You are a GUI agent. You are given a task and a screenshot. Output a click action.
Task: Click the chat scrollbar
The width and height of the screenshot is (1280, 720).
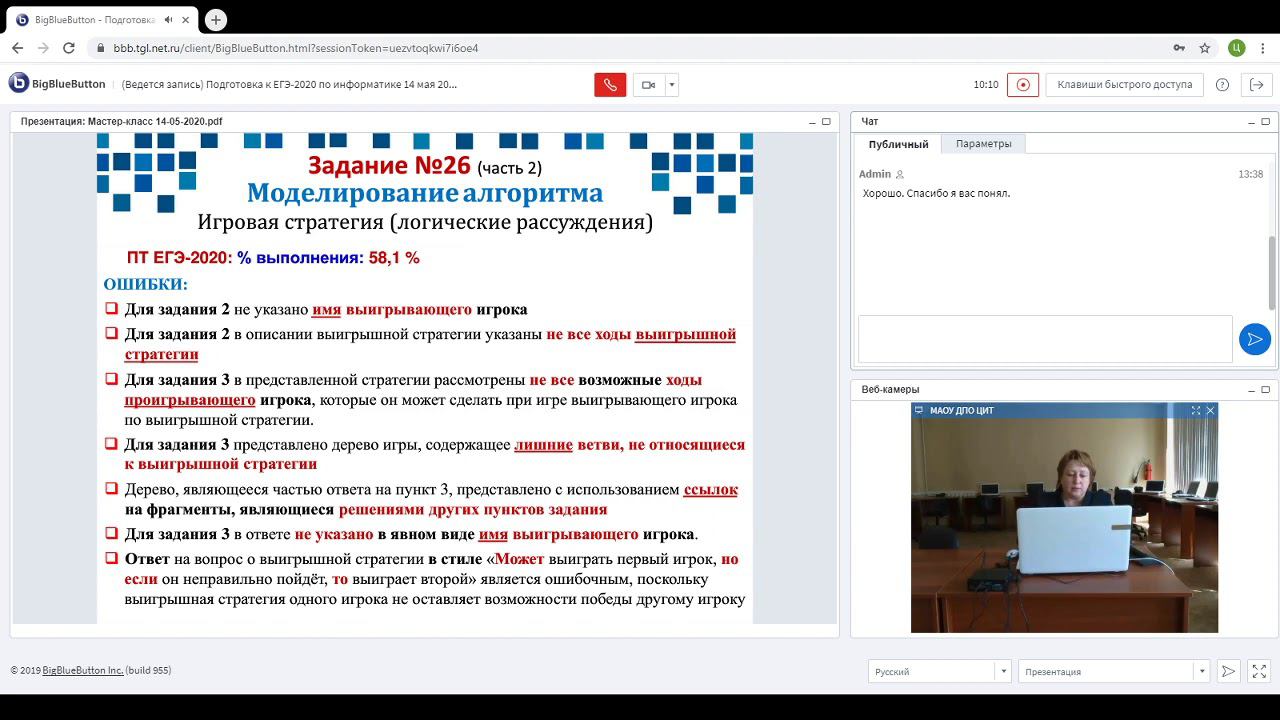pyautogui.click(x=1272, y=272)
